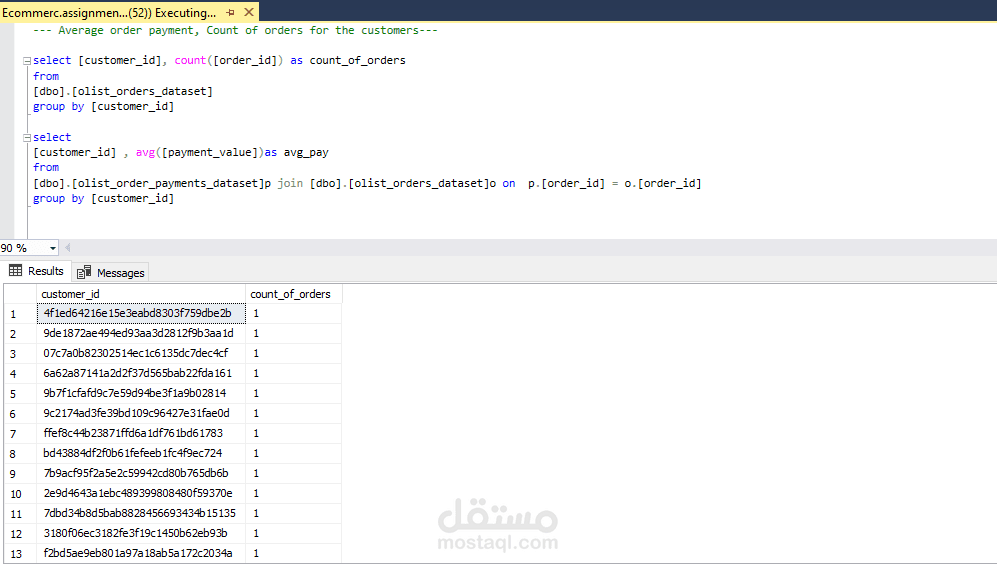Click the avg keyword in the second query
Image resolution: width=997 pixels, height=564 pixels.
(145, 153)
